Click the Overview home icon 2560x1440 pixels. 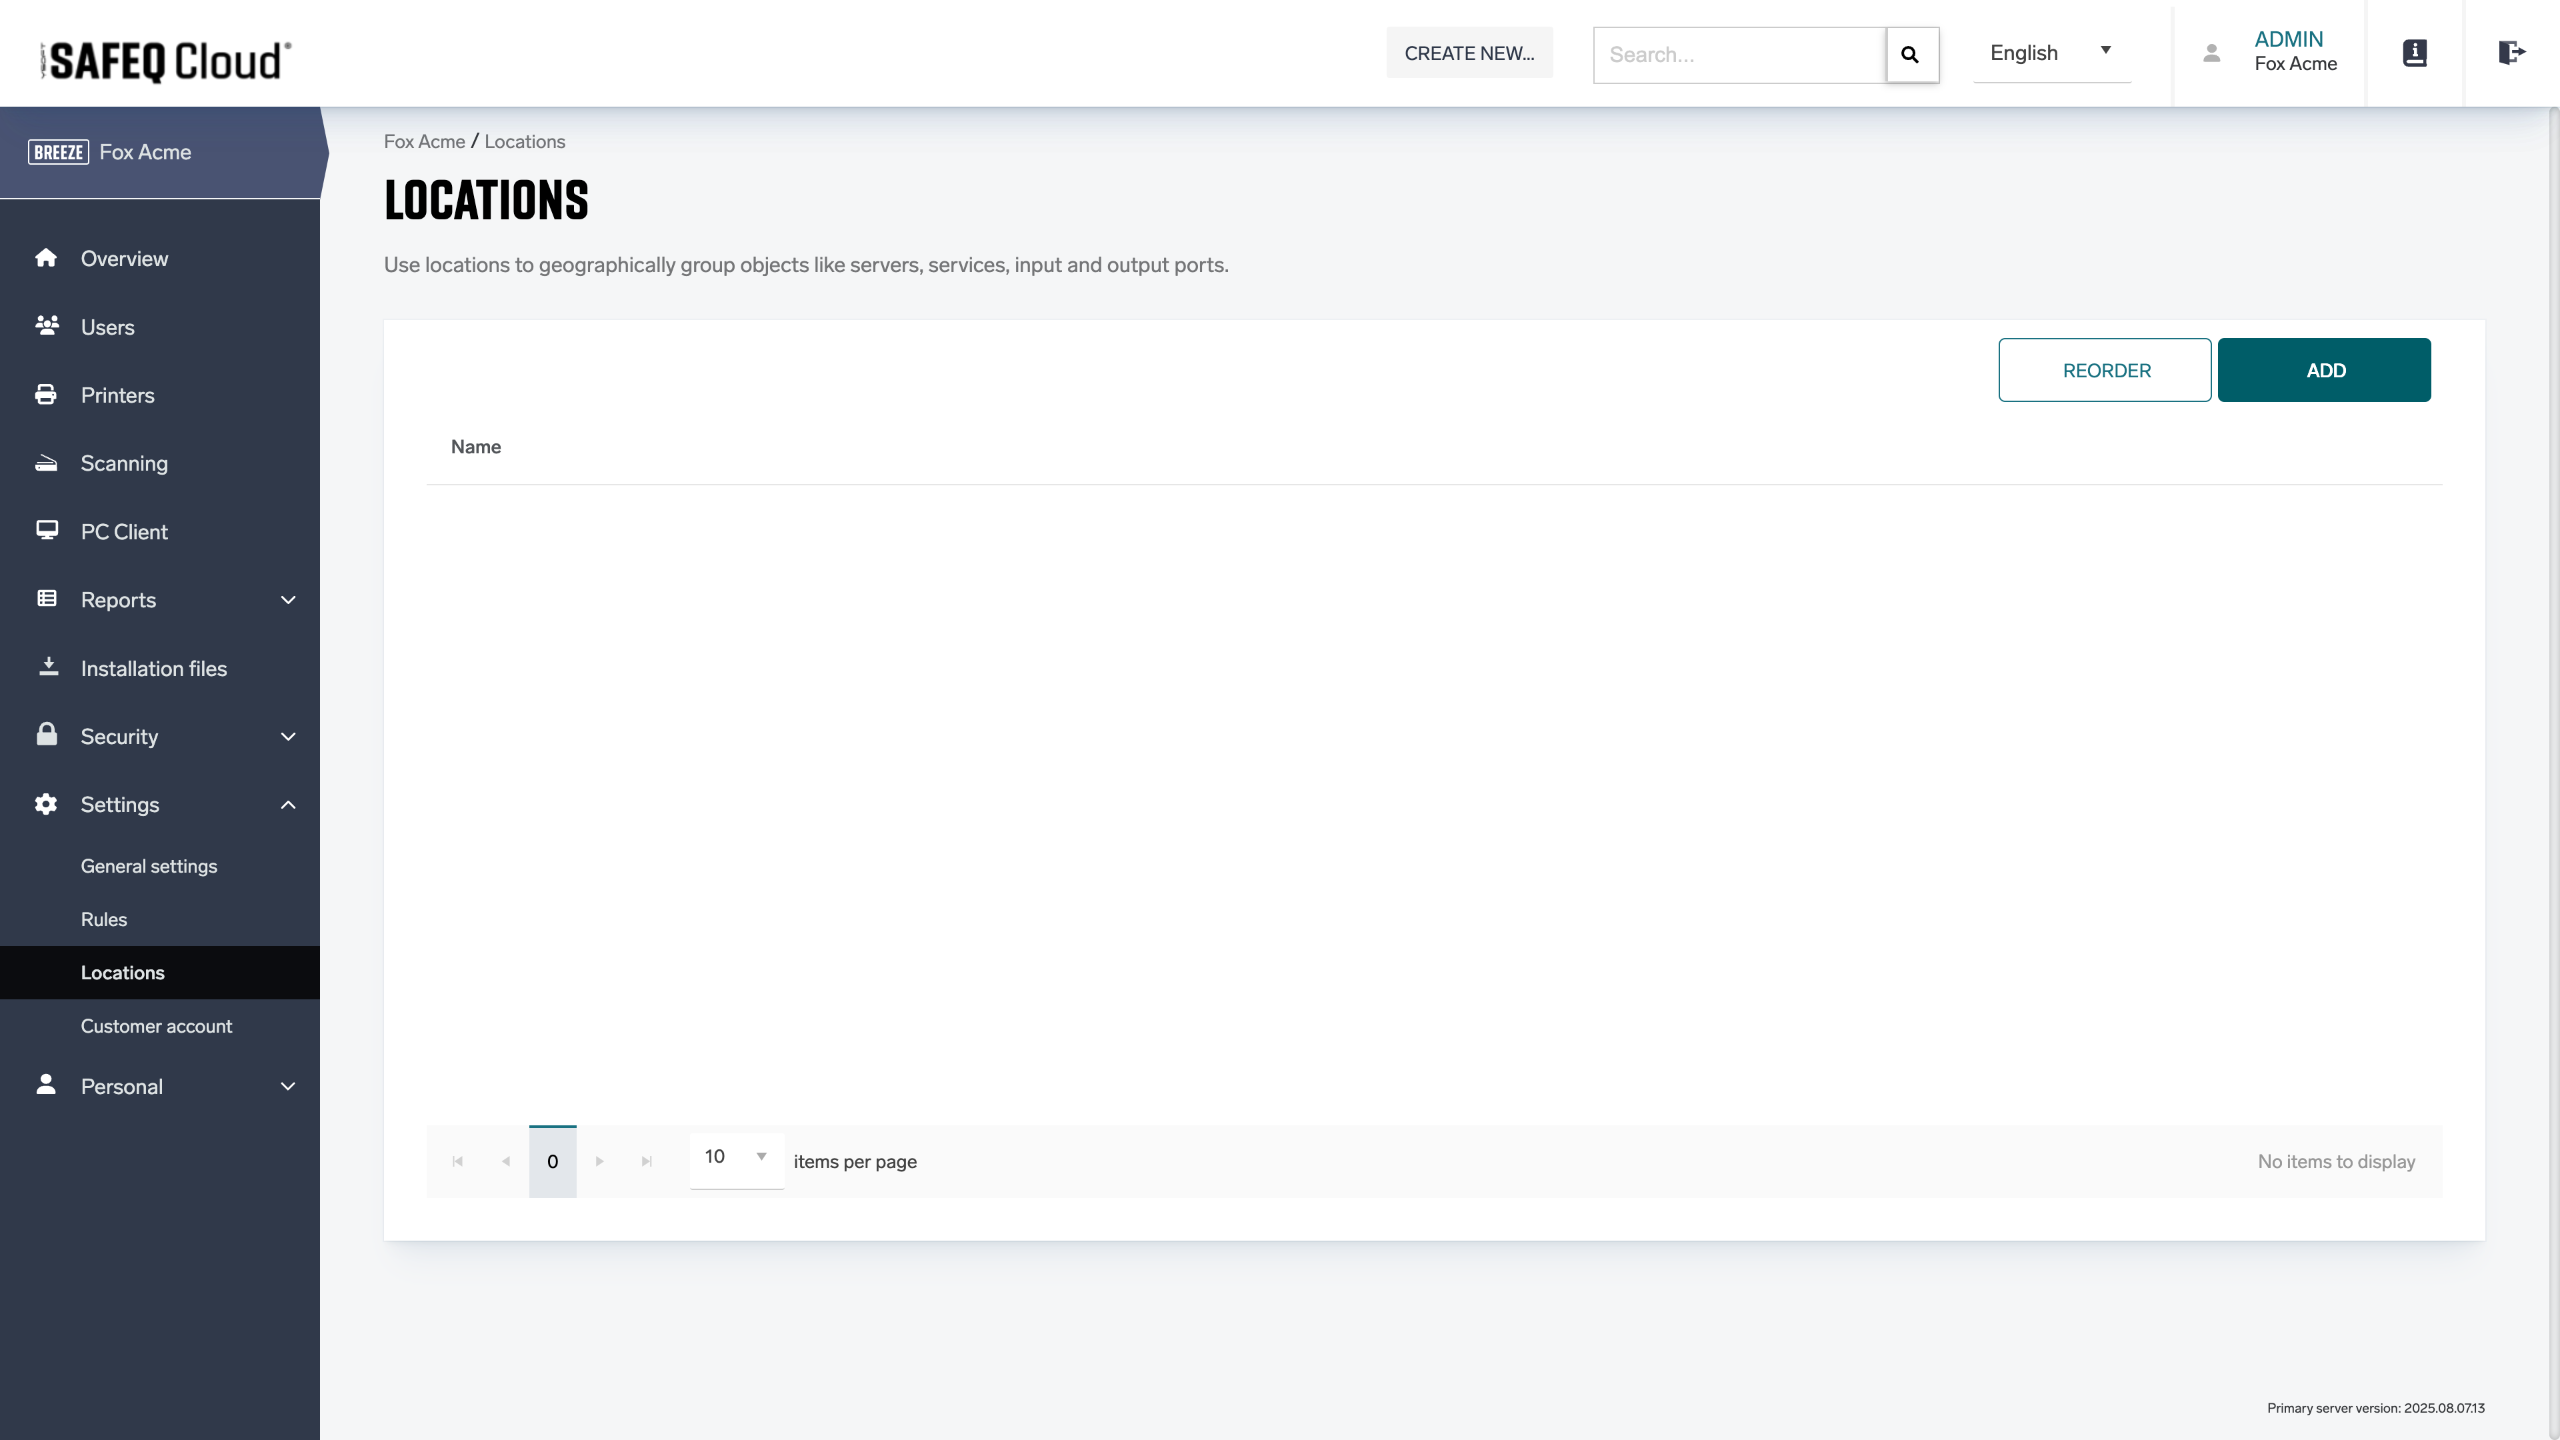pos(46,258)
